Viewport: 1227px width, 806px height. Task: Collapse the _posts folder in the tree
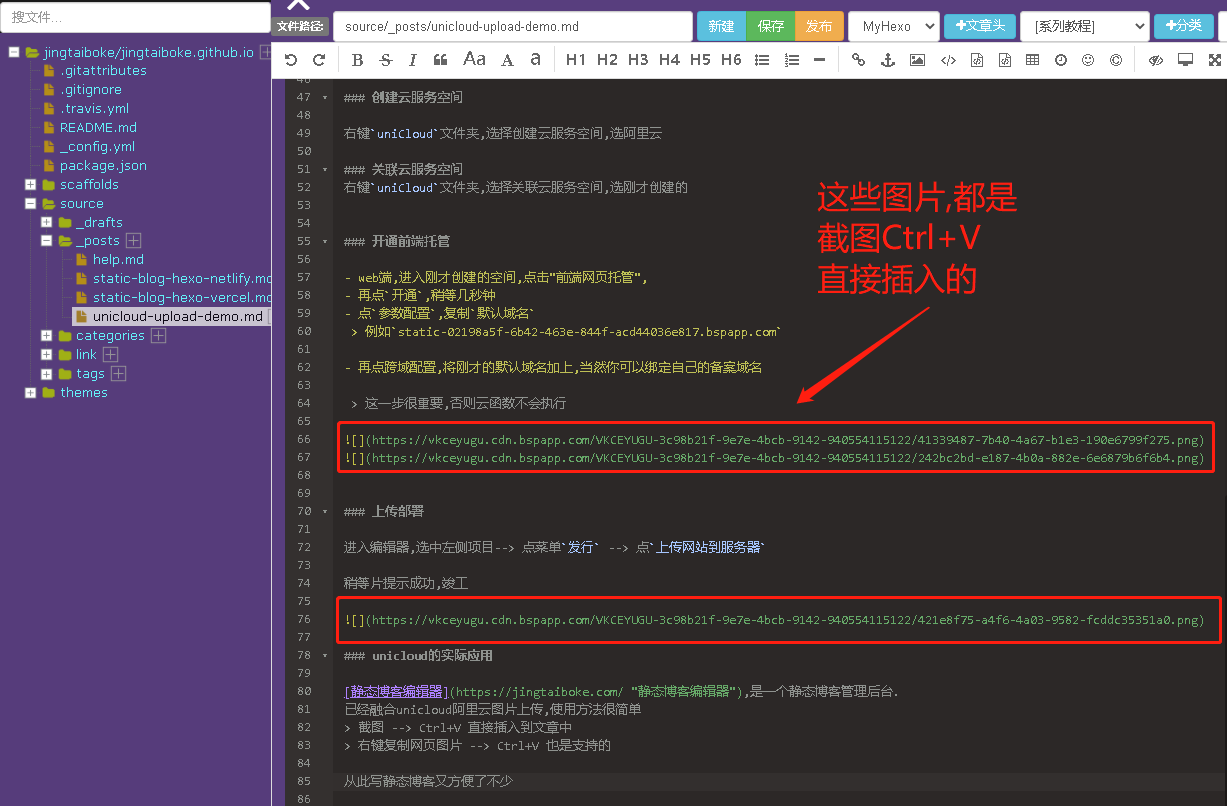pyautogui.click(x=46, y=240)
